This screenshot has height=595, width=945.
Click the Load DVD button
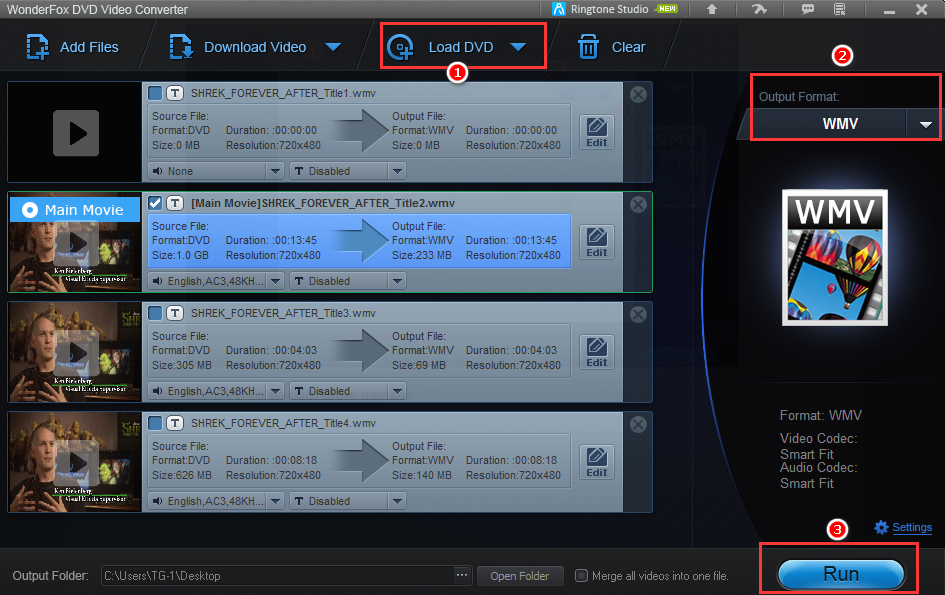(441, 47)
